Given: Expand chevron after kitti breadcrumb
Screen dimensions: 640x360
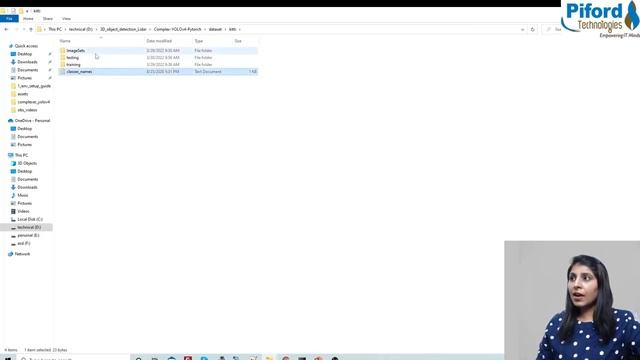Looking at the screenshot, I should click(x=240, y=29).
